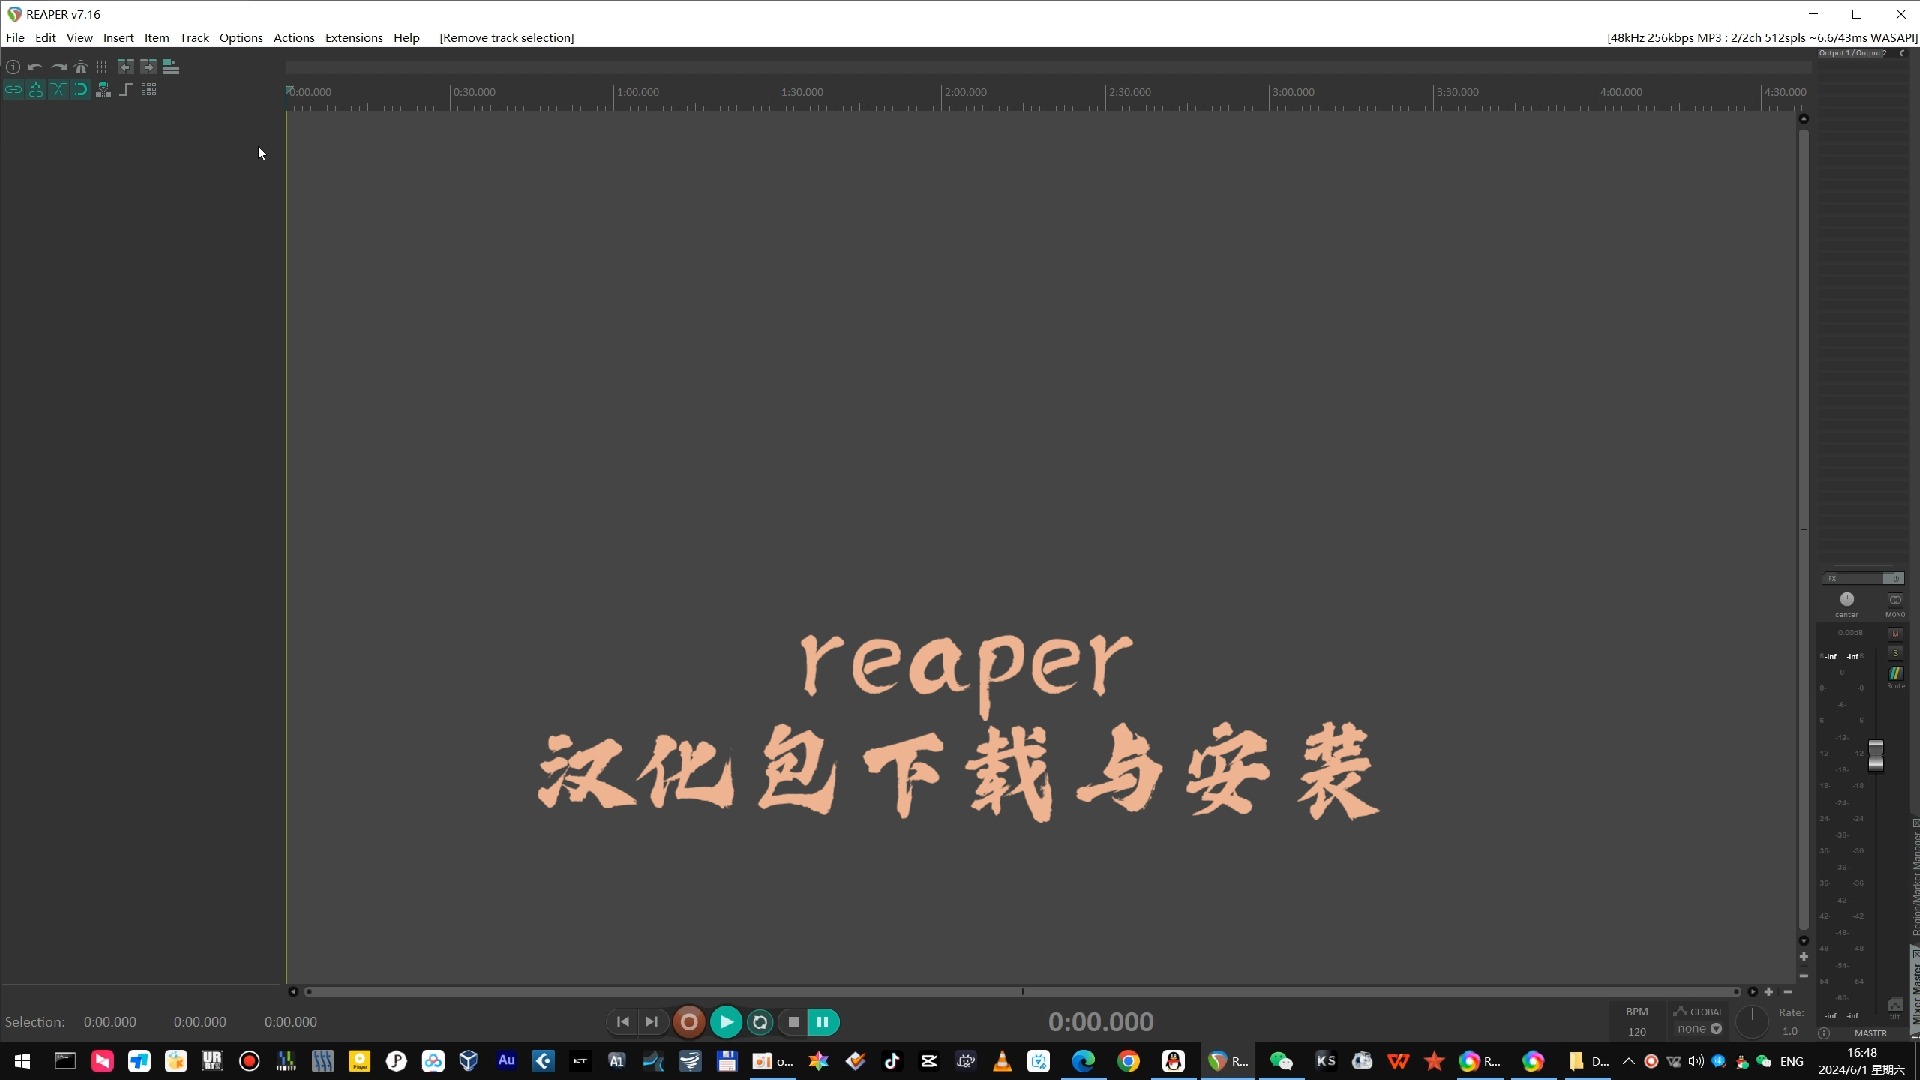Viewport: 1920px width, 1080px height.
Task: Click the green Play button
Action: (x=726, y=1022)
